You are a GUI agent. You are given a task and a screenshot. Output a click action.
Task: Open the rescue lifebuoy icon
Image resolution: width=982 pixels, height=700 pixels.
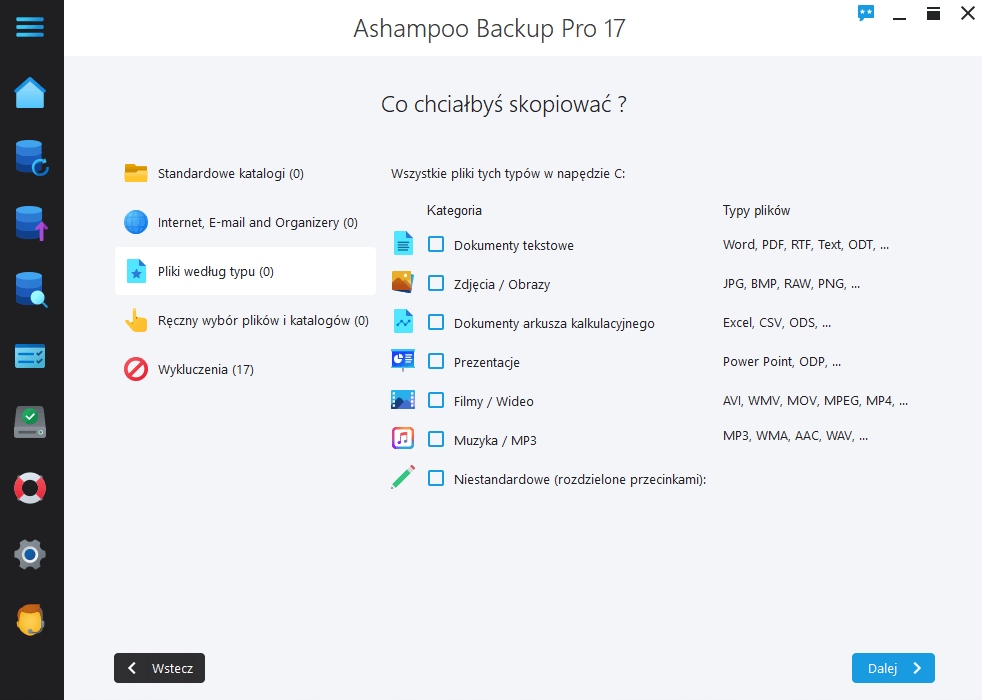pyautogui.click(x=30, y=488)
